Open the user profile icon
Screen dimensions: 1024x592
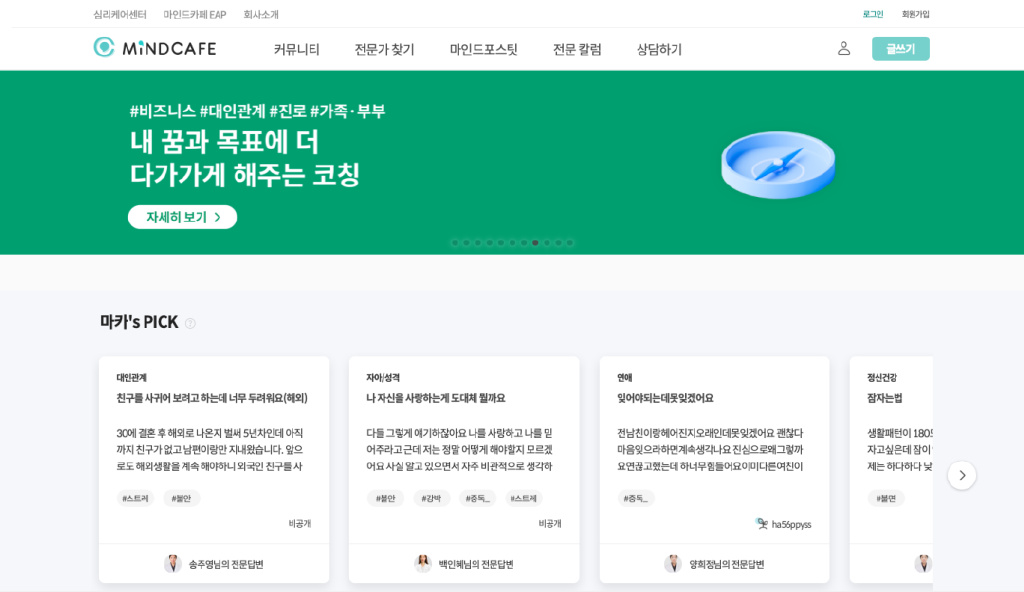(844, 48)
